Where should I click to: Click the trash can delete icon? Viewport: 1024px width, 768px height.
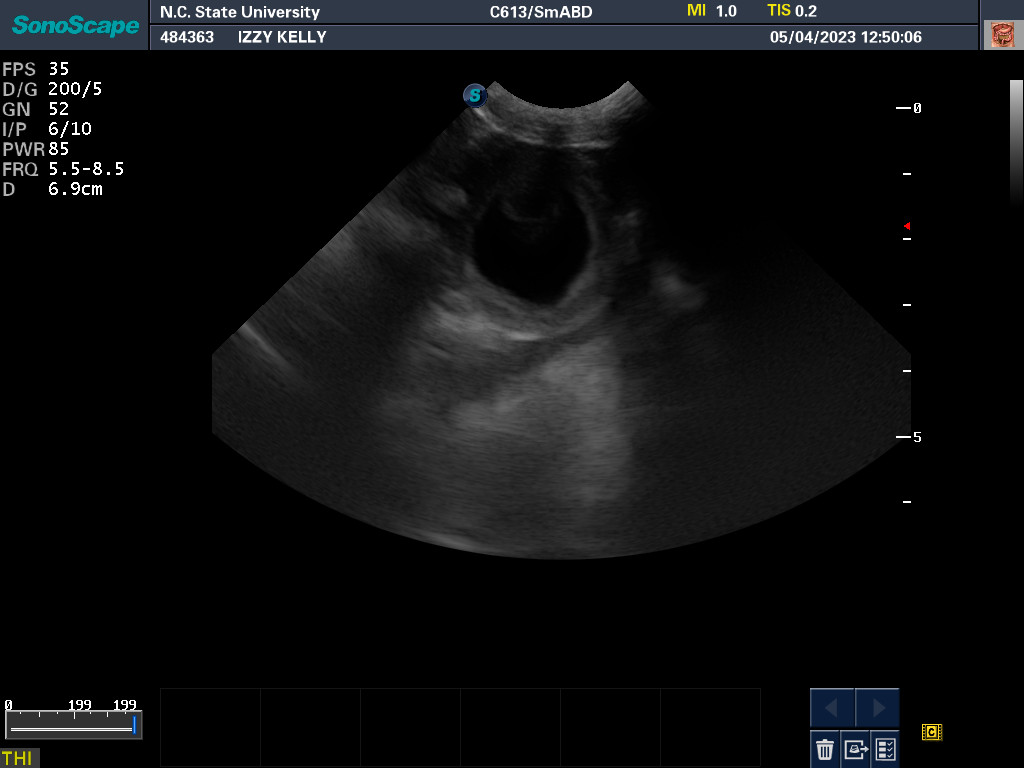825,748
